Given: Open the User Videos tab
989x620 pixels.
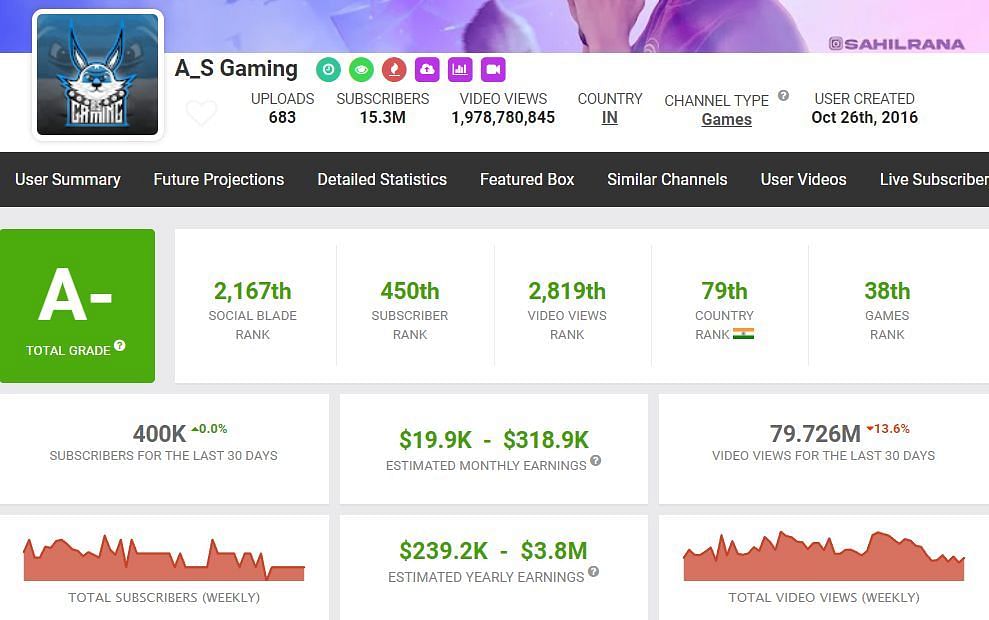Looking at the screenshot, I should click(803, 180).
